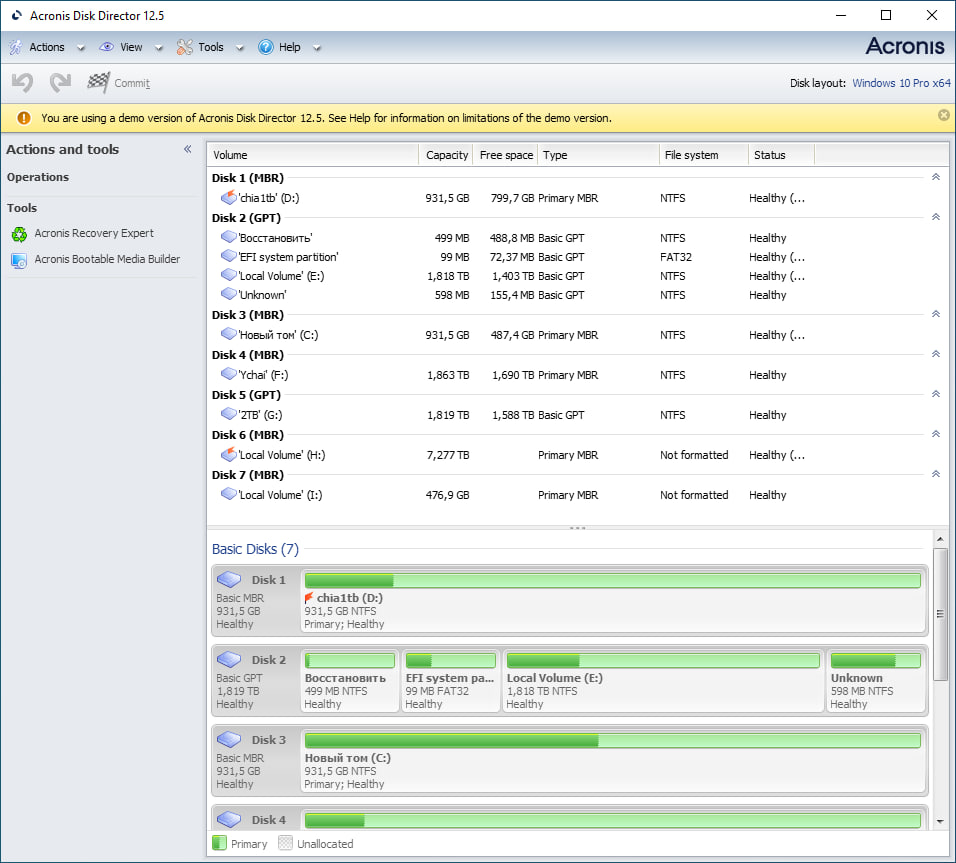Select the Новый том (C:) usage bar
Screen dimensions: 956x863
point(613,740)
